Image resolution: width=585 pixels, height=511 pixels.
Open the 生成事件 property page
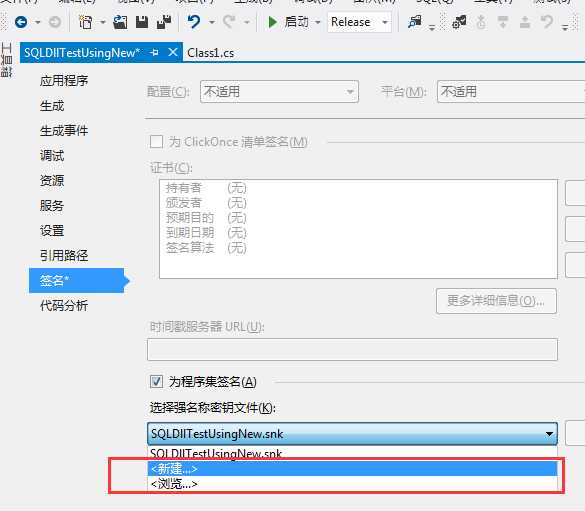[64, 131]
